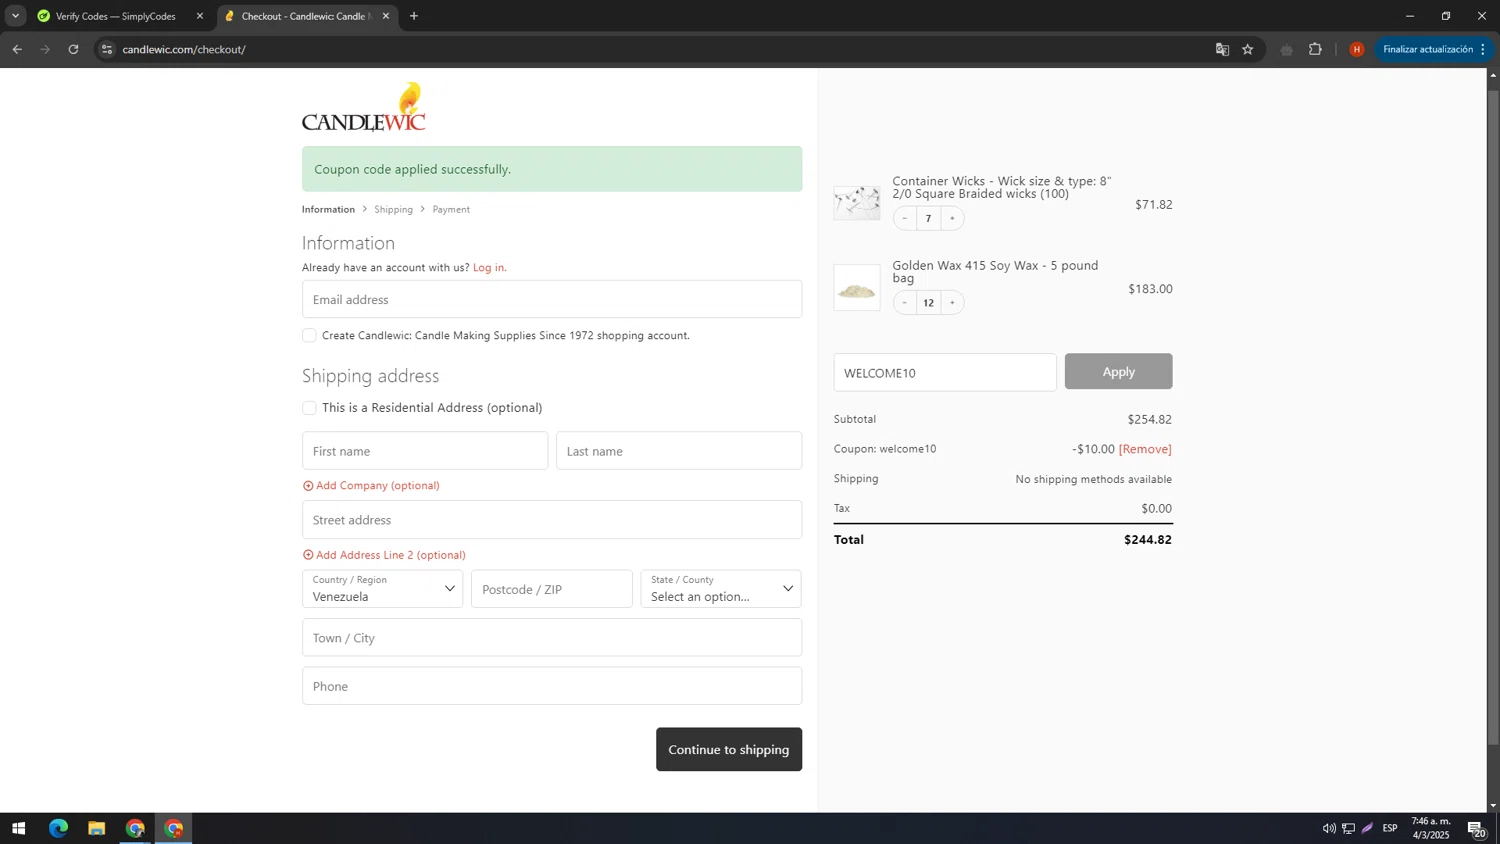Click Finalizar actualización button
1500x844 pixels.
pyautogui.click(x=1434, y=49)
